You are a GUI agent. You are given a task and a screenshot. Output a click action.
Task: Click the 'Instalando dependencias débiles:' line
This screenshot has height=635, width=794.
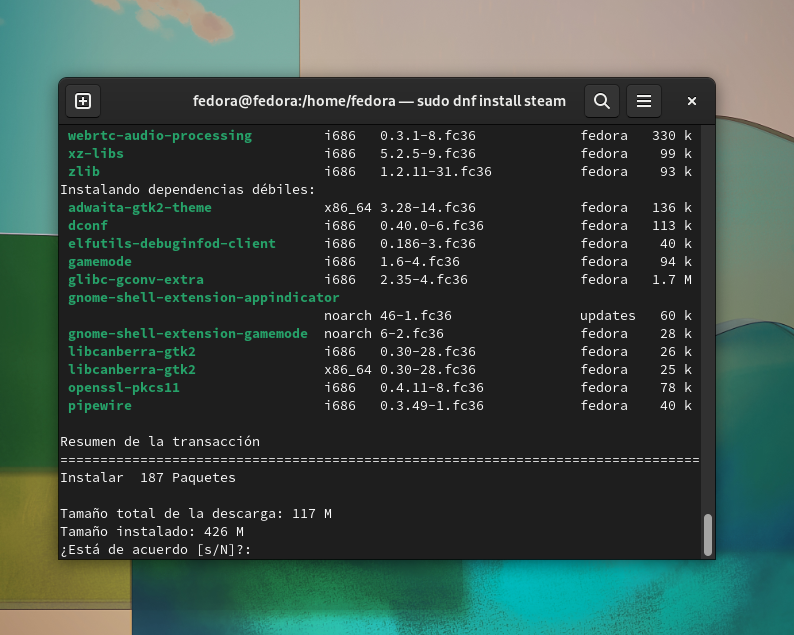(x=188, y=189)
